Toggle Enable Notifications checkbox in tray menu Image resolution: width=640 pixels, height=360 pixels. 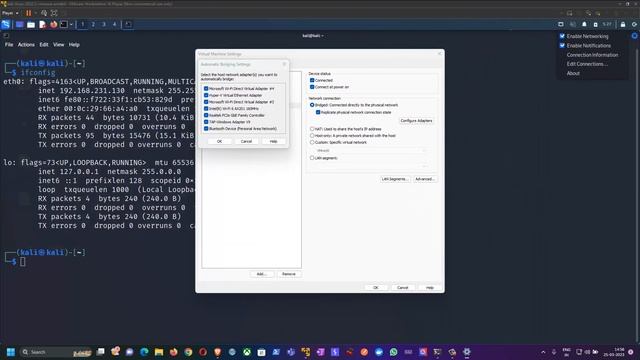[x=562, y=45]
